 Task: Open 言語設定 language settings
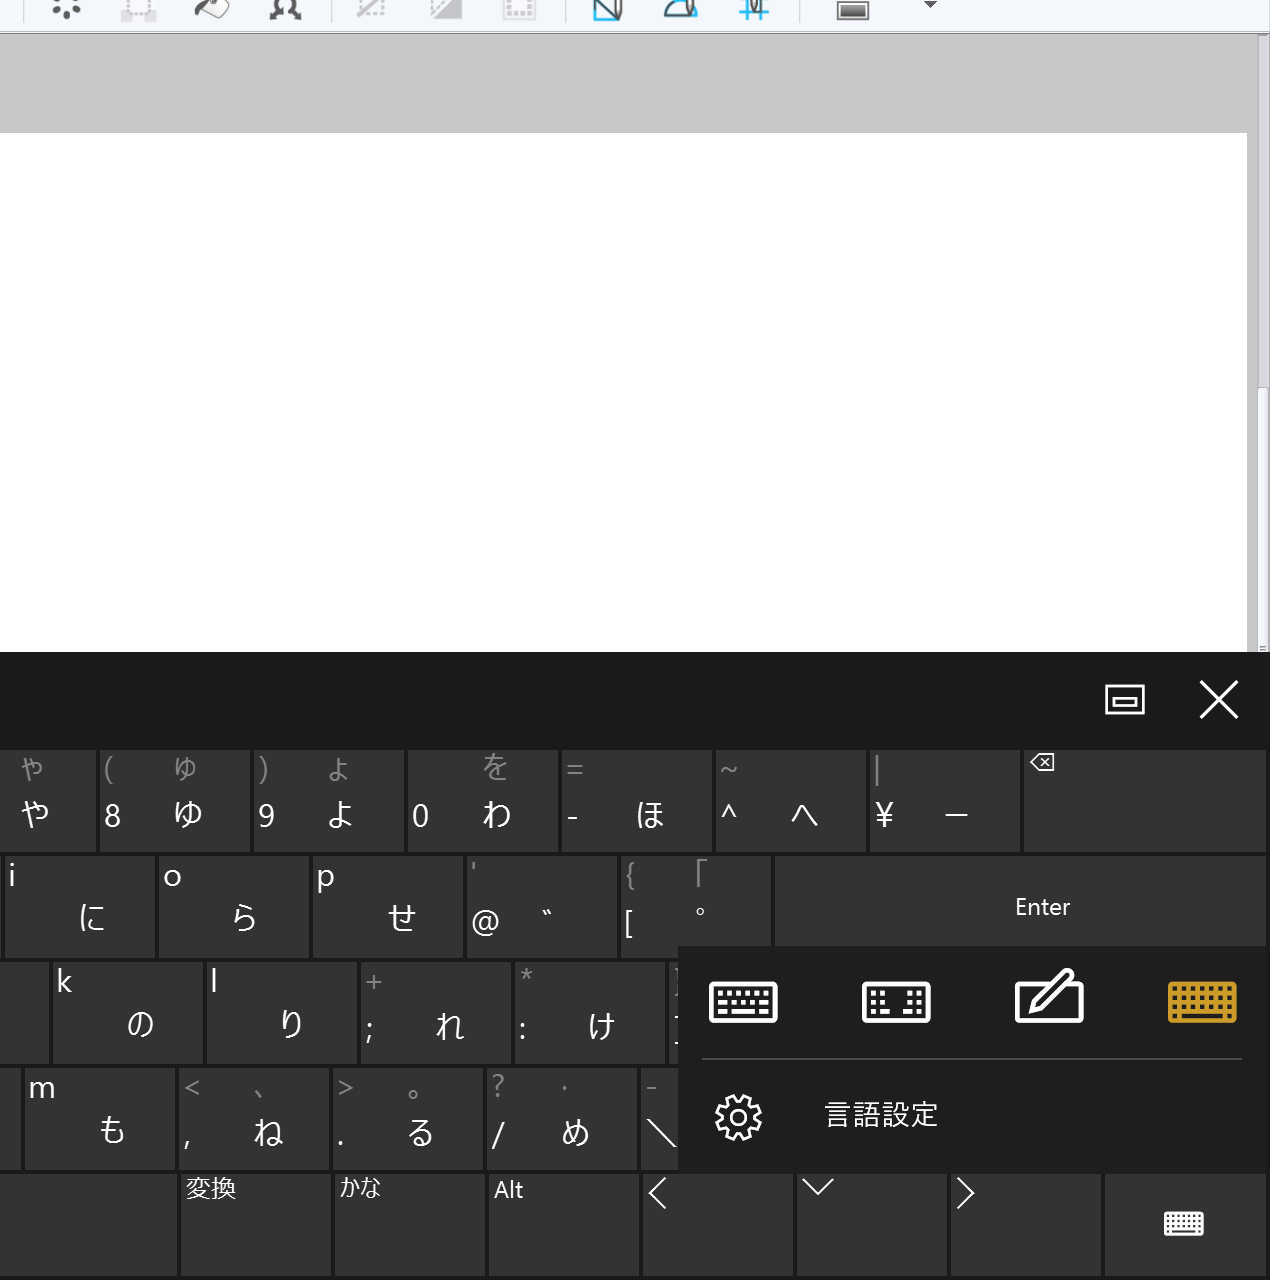[881, 1115]
